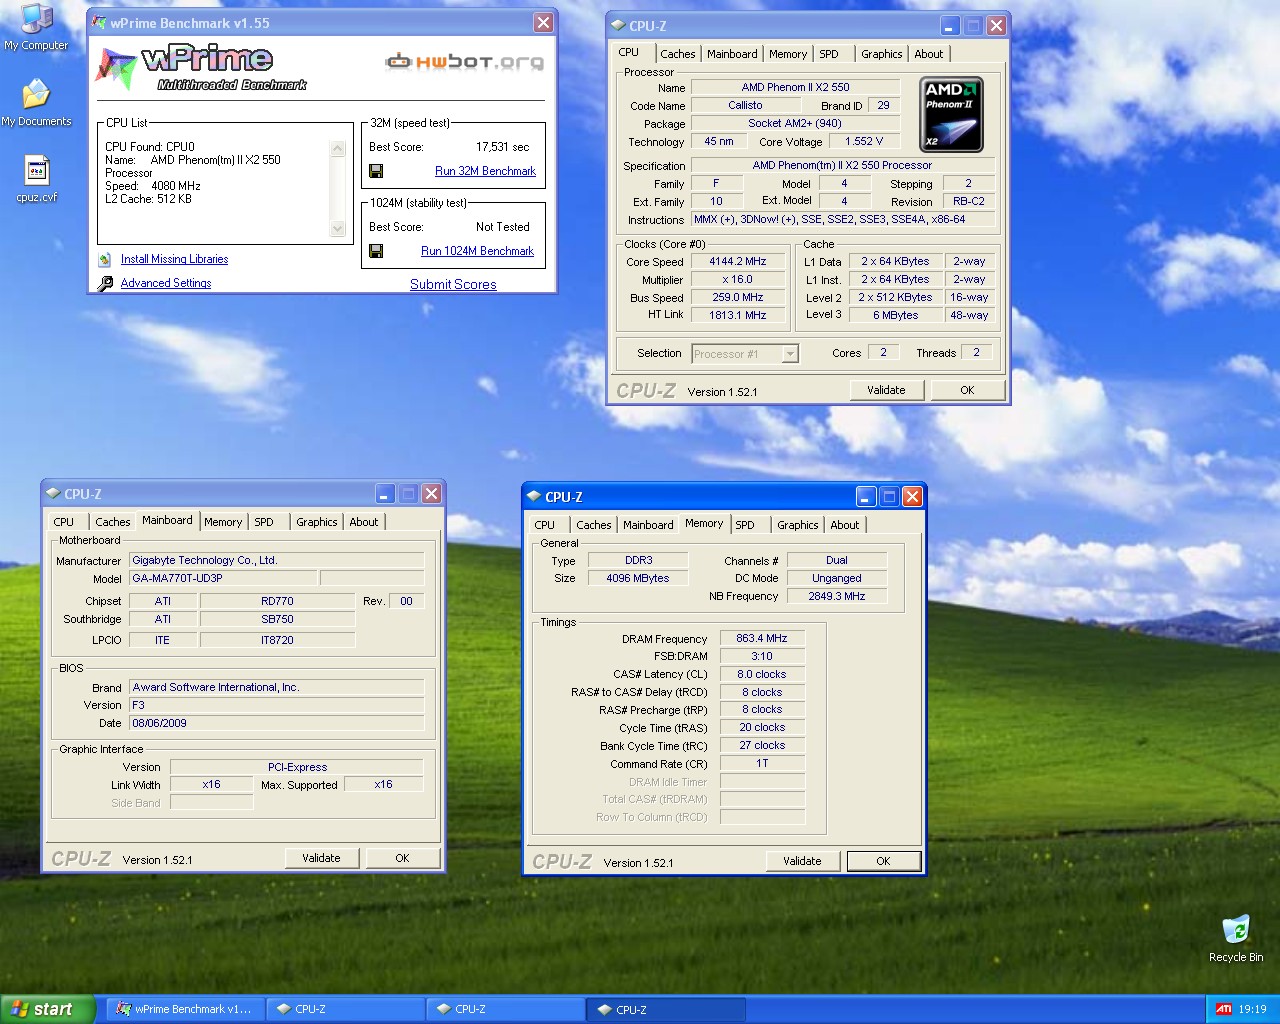1280x1024 pixels.
Task: Click the AMD Phenom II logo badge
Action: [951, 114]
